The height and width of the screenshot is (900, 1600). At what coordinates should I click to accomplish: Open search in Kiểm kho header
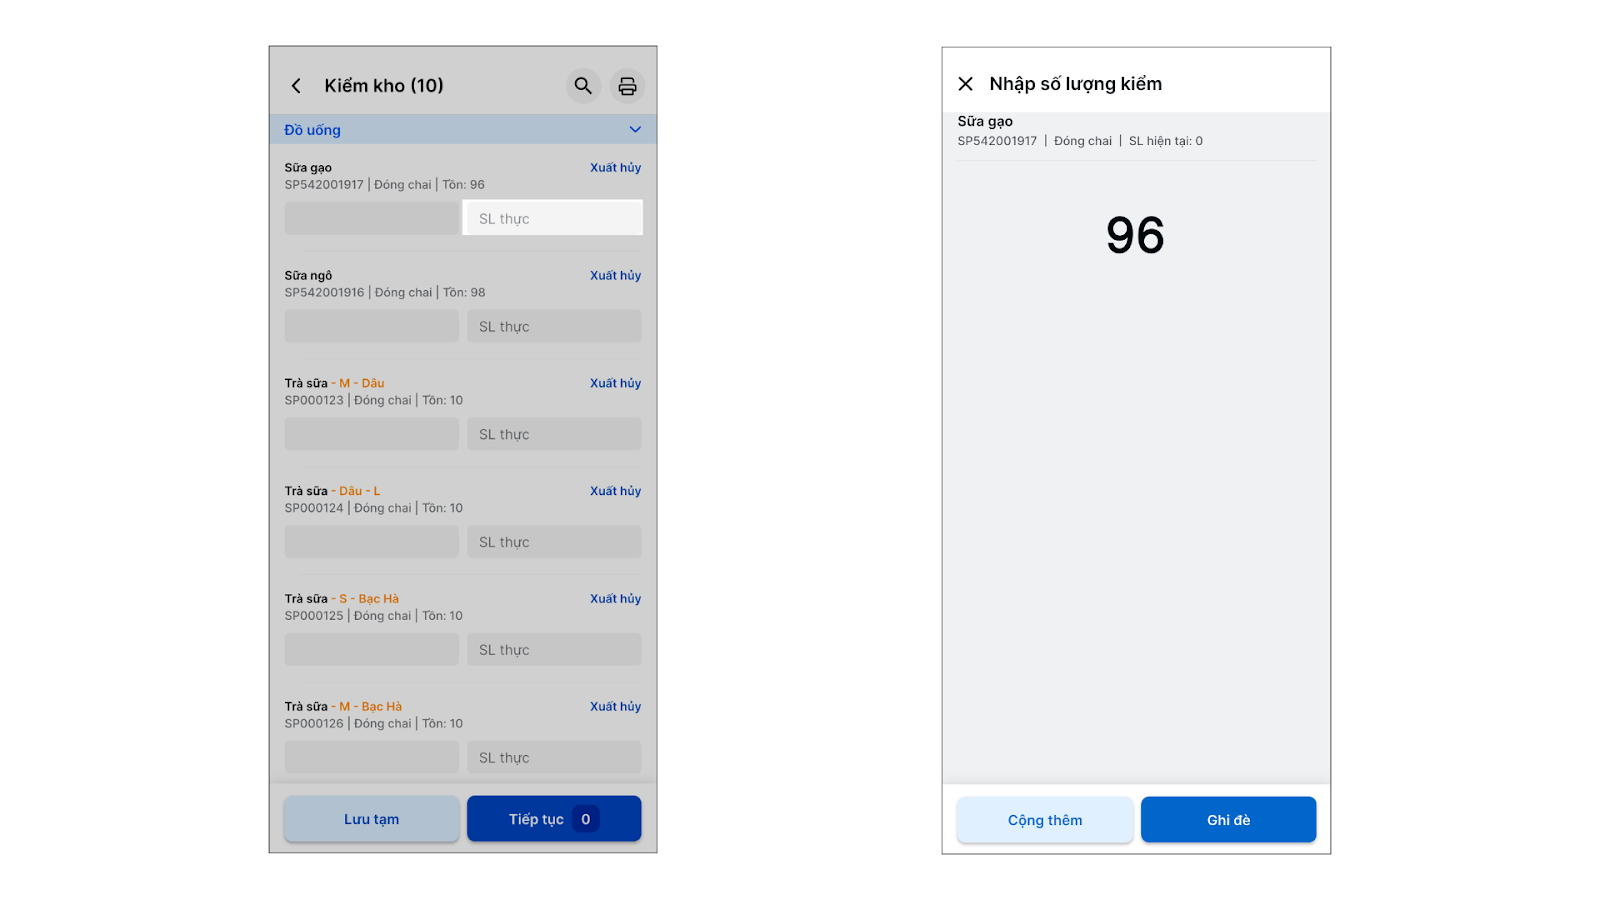583,86
